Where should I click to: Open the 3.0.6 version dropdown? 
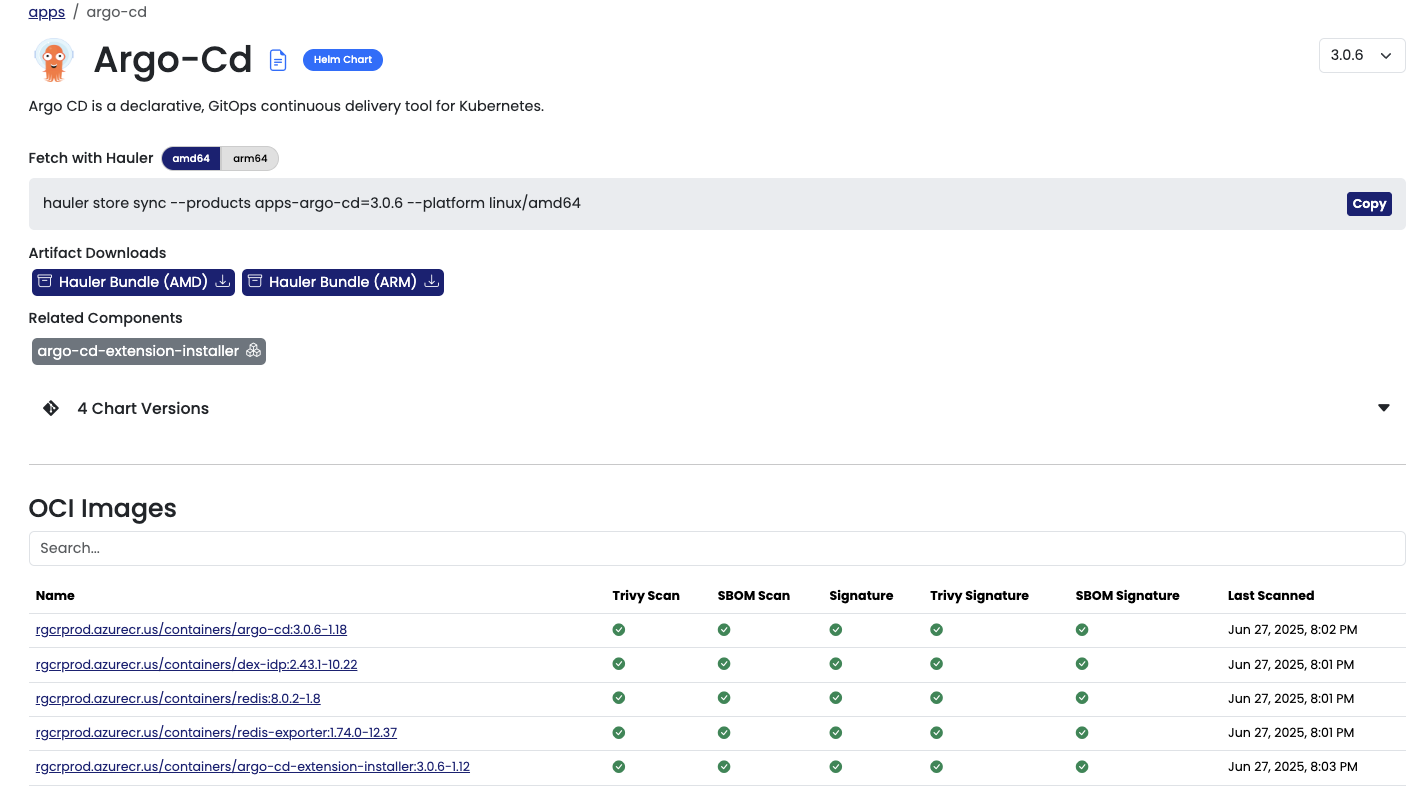tap(1362, 56)
